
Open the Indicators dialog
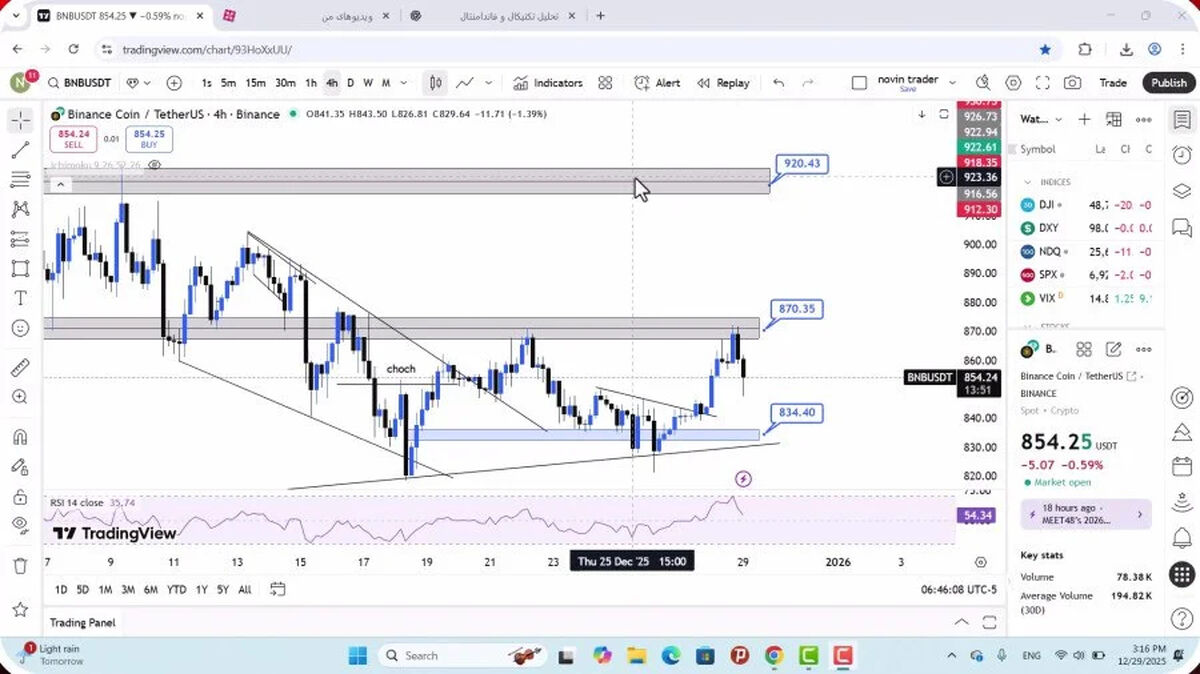click(x=548, y=83)
